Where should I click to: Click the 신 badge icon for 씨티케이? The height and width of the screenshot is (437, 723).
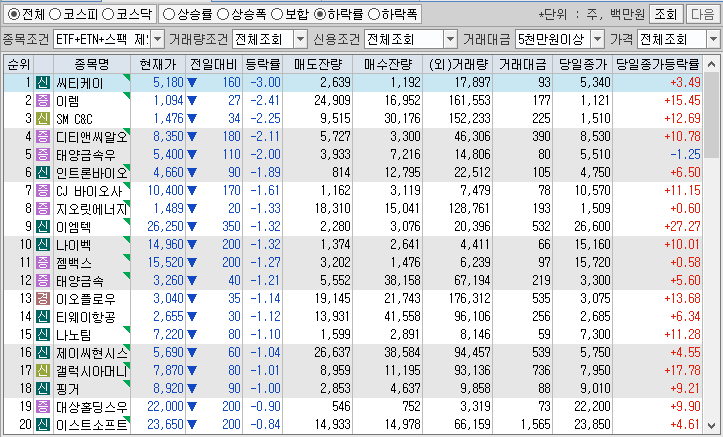coord(43,83)
